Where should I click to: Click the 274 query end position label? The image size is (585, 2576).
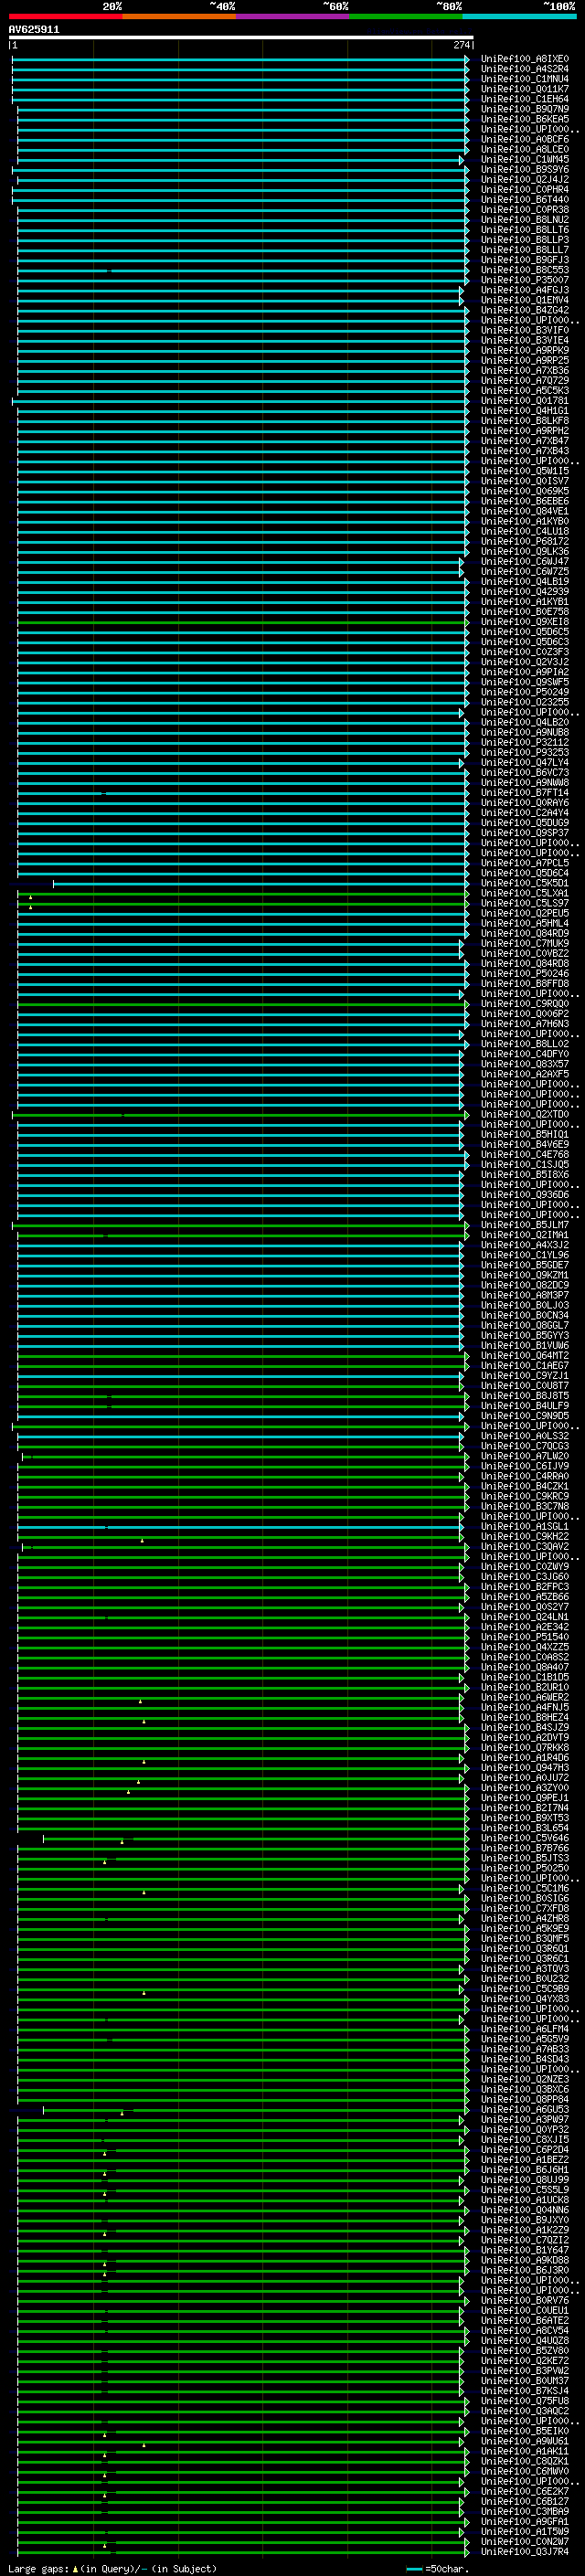[461, 45]
